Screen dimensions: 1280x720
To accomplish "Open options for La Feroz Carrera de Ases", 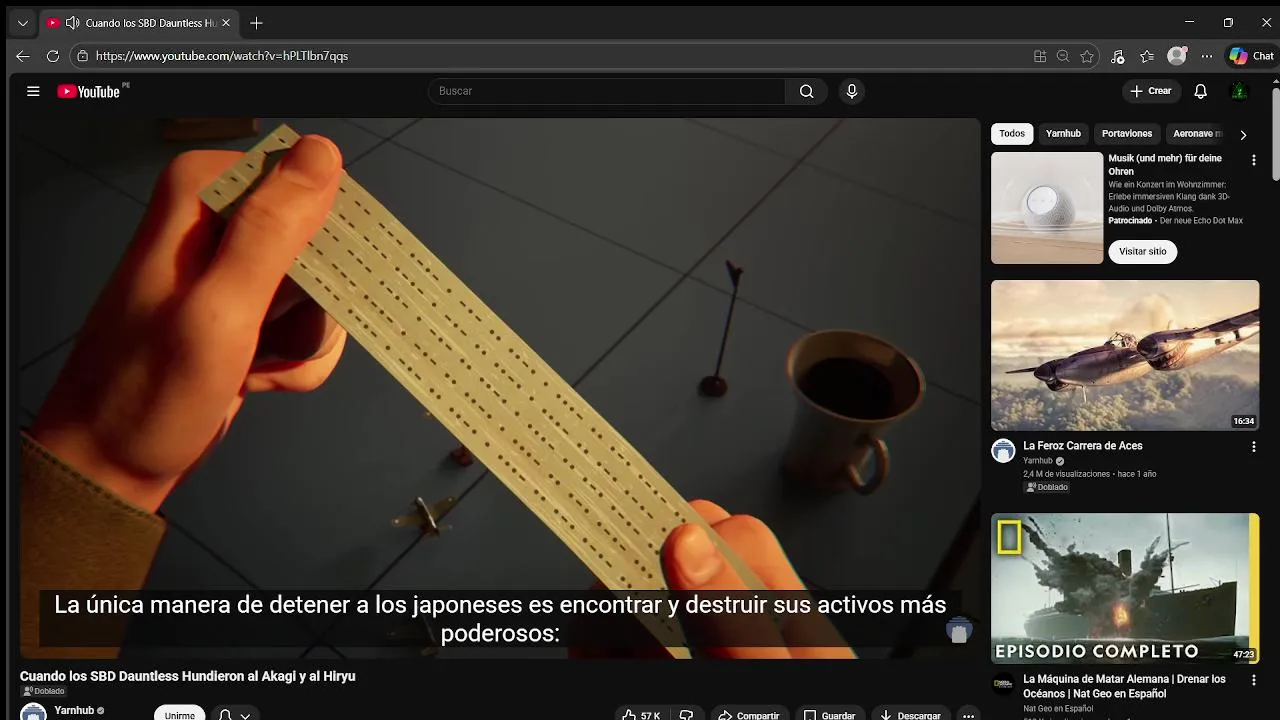I will click(1253, 447).
